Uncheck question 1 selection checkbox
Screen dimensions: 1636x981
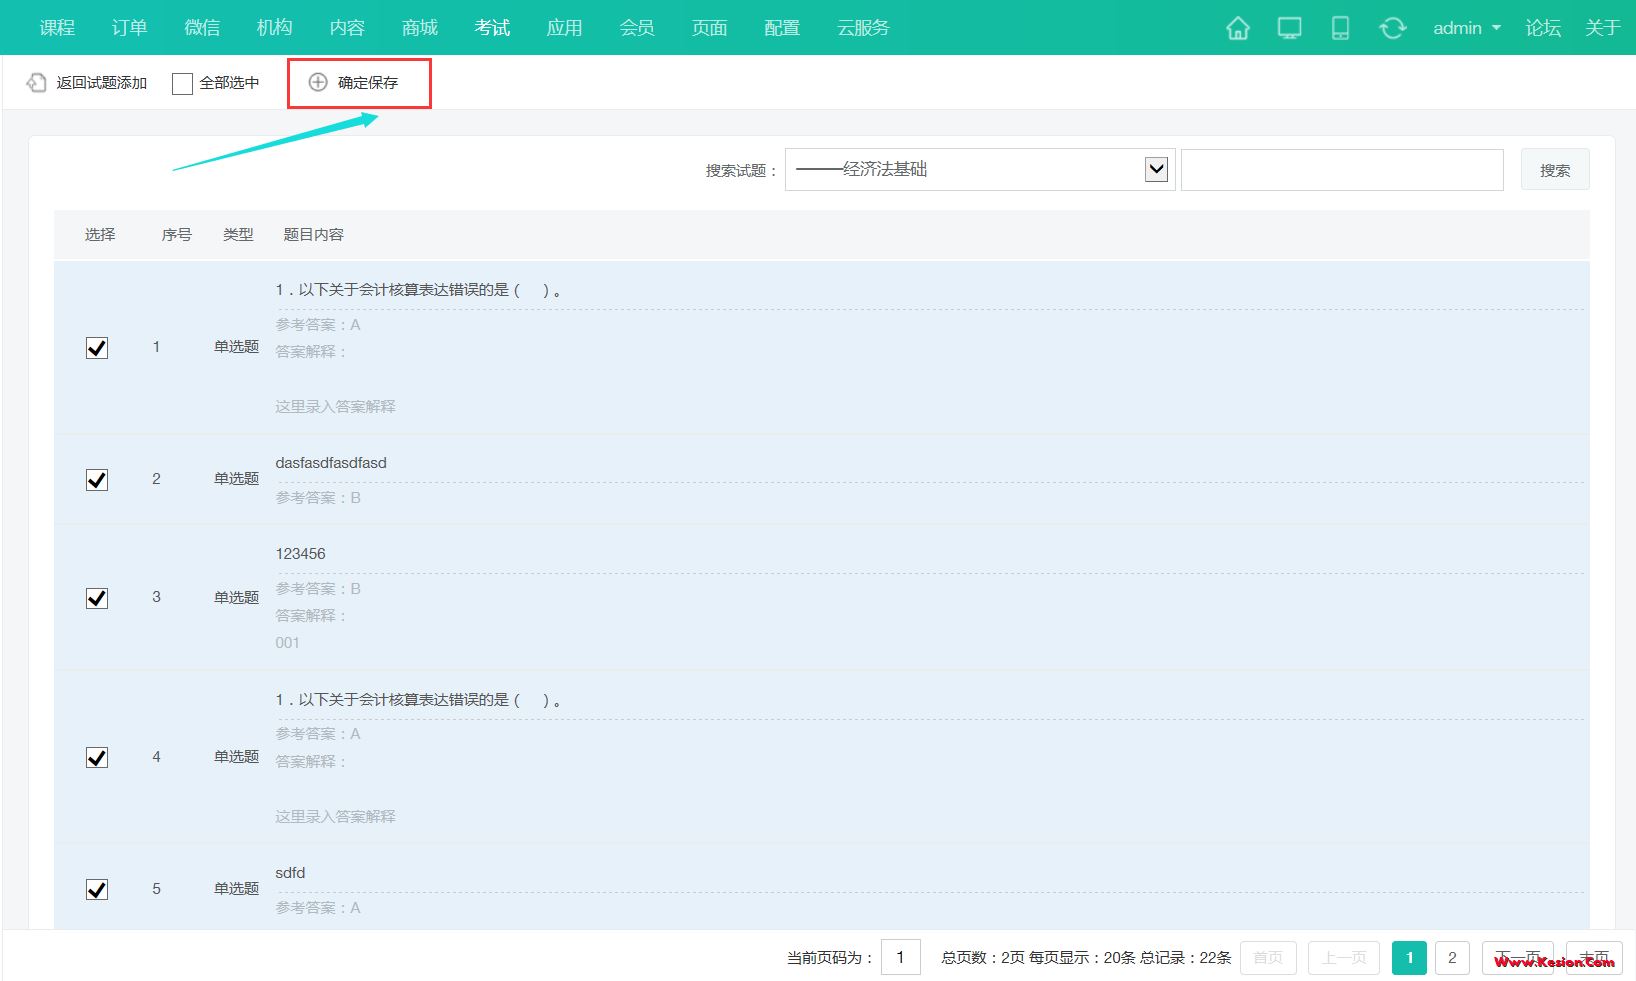(x=96, y=348)
